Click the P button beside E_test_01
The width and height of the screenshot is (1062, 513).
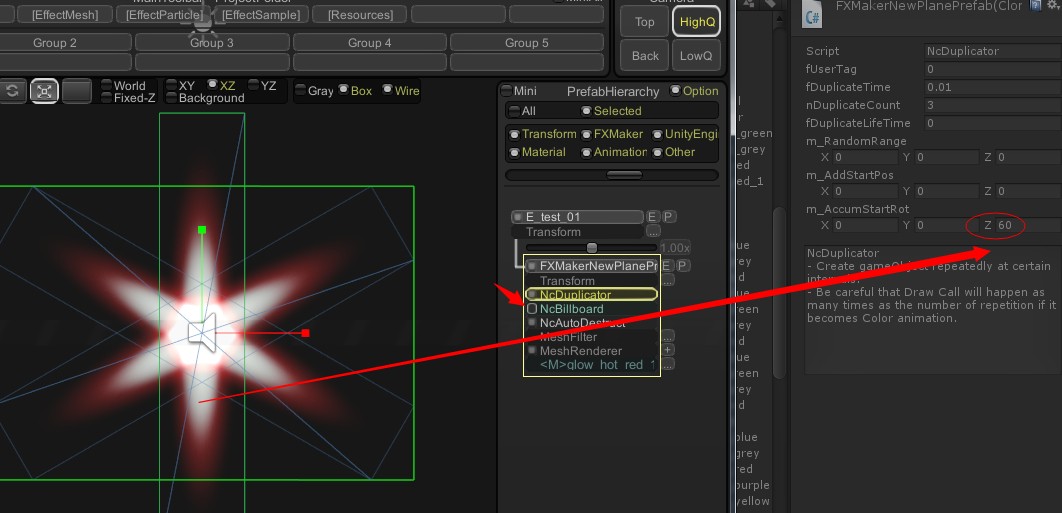[668, 217]
